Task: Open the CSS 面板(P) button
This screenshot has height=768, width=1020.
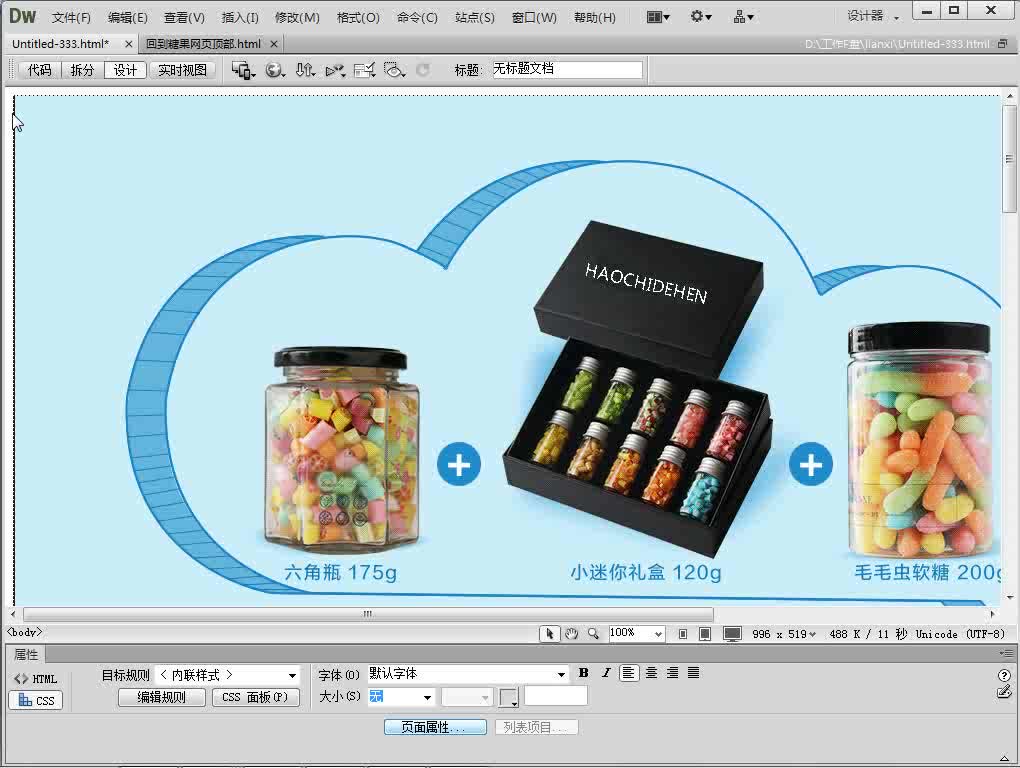Action: (x=255, y=697)
